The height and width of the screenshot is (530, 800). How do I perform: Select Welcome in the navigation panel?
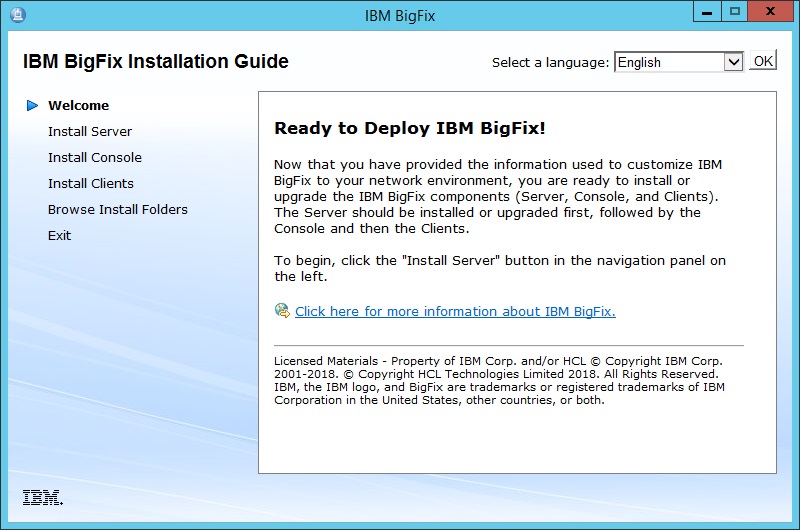coord(79,105)
